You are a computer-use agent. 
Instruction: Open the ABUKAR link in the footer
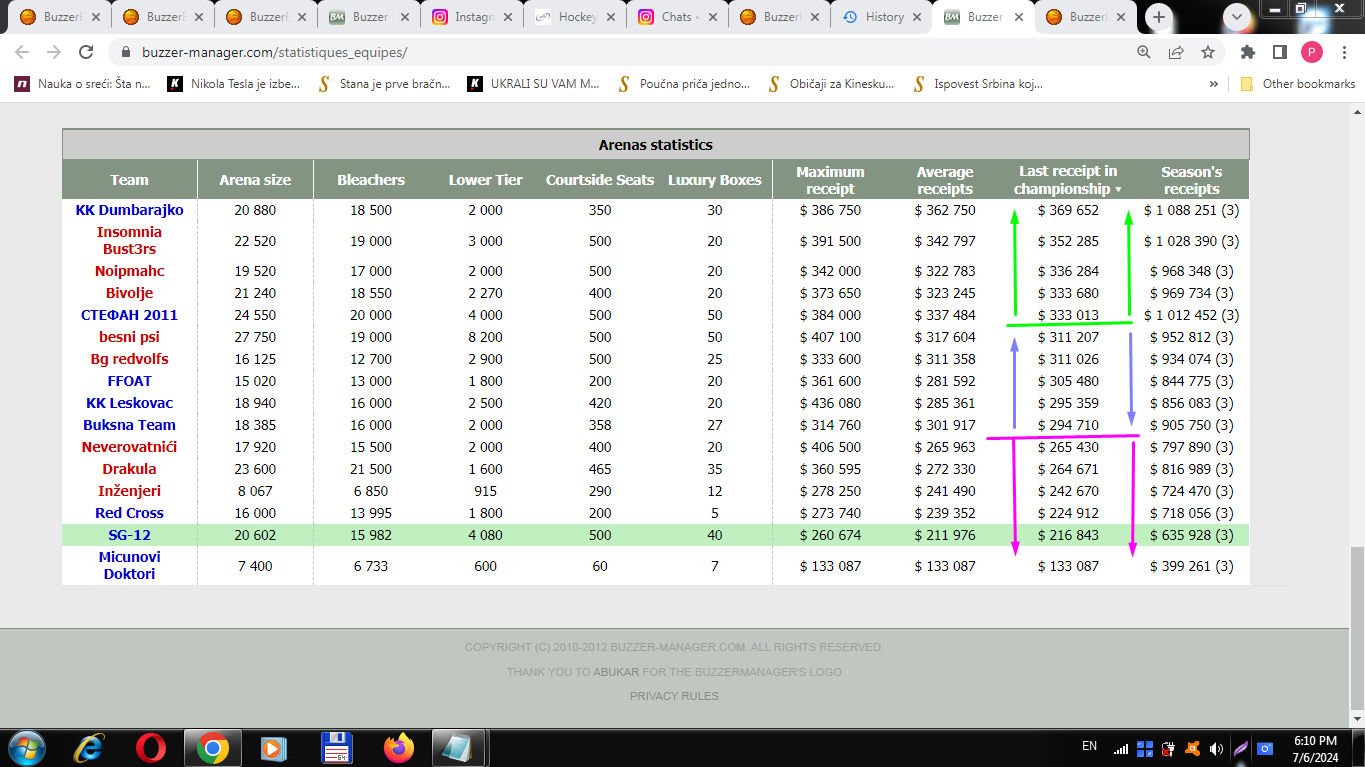[x=616, y=672]
